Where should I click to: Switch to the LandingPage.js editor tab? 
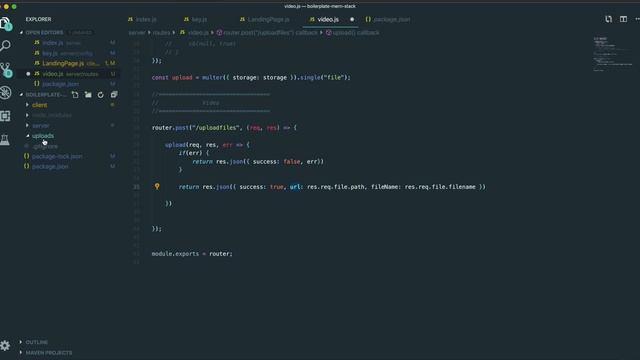pyautogui.click(x=264, y=19)
